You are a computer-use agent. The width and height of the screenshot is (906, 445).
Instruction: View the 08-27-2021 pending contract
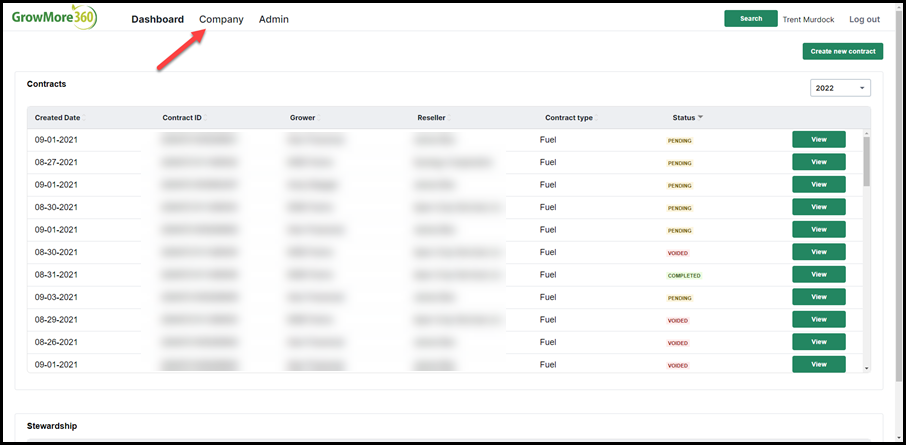pyautogui.click(x=819, y=162)
